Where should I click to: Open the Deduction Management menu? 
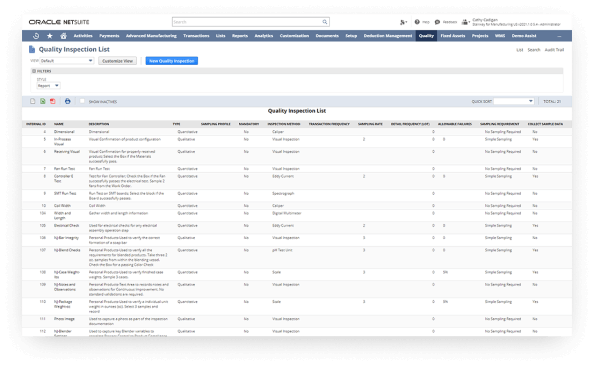tap(388, 36)
